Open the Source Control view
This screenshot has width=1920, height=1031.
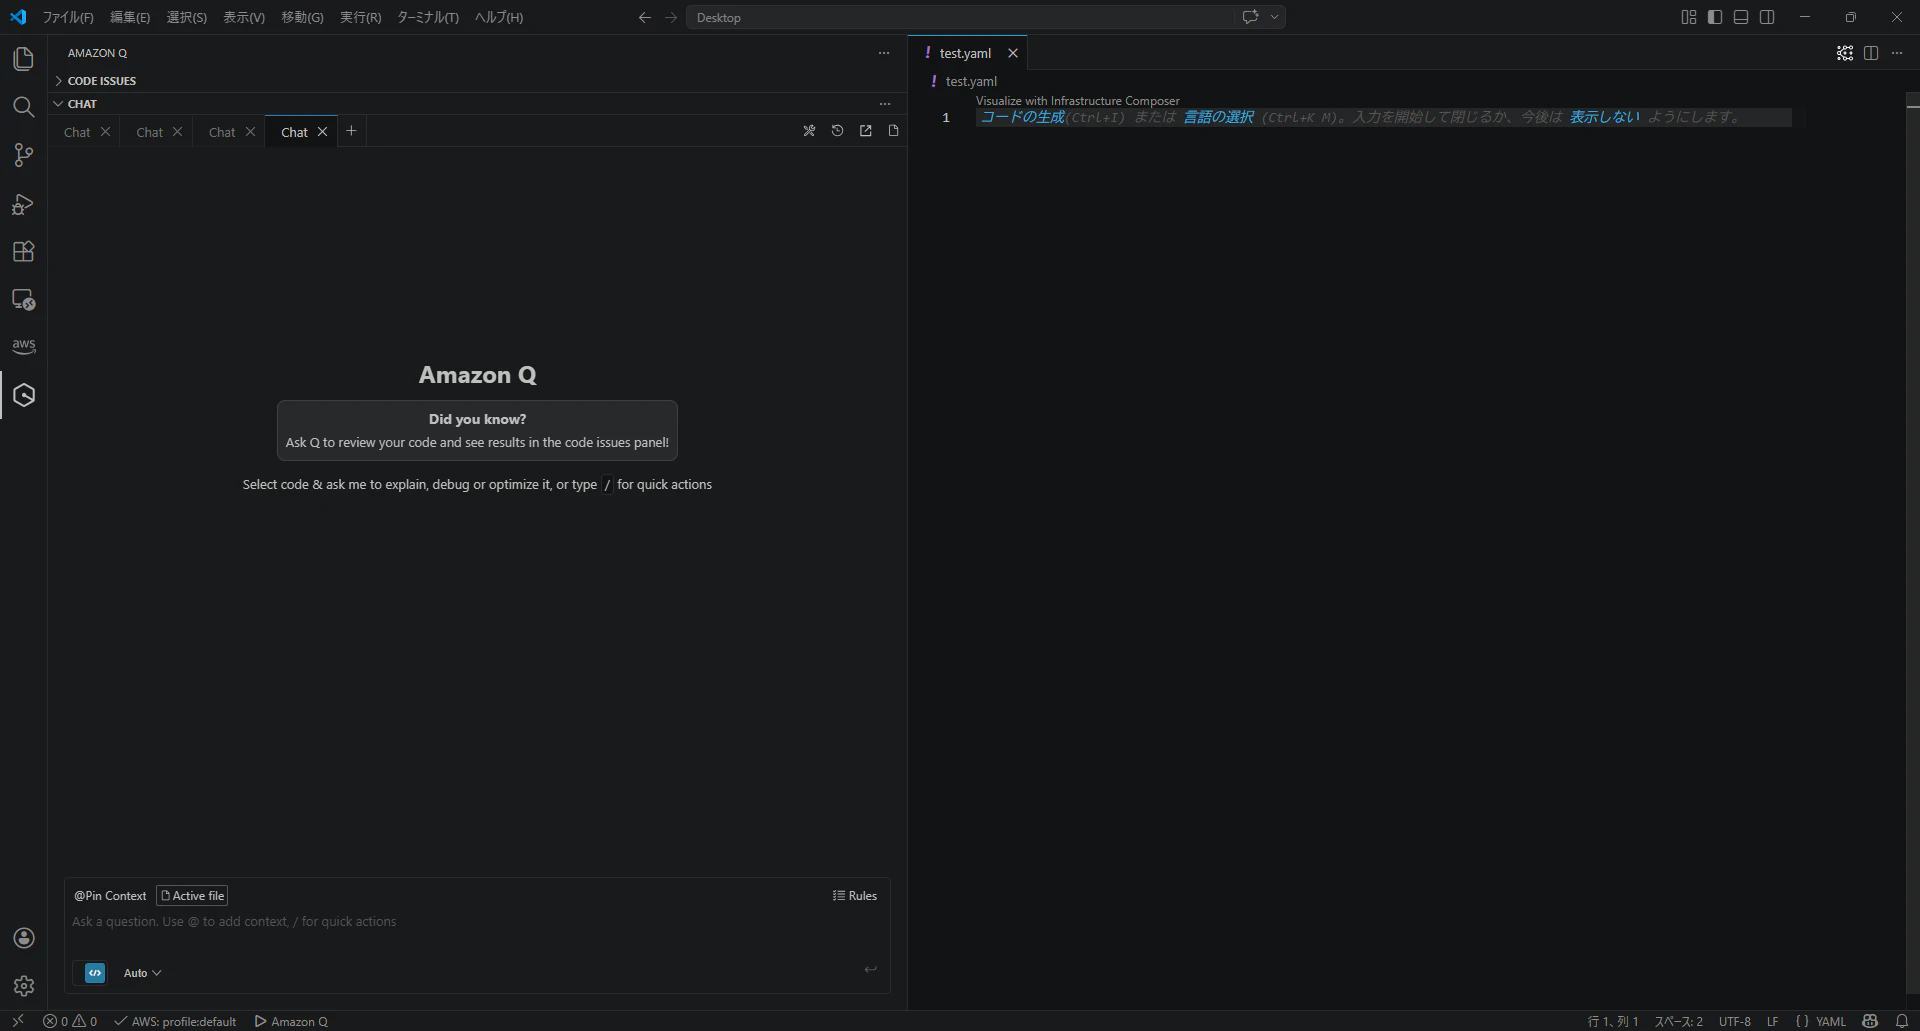(x=24, y=155)
